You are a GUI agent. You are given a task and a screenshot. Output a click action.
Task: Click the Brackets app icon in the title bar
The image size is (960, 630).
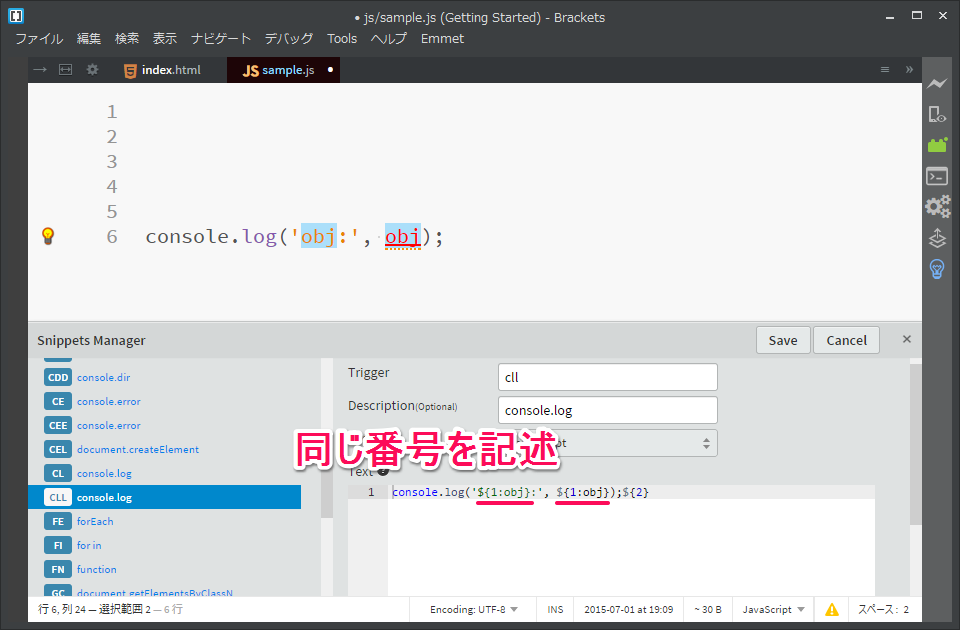[16, 16]
